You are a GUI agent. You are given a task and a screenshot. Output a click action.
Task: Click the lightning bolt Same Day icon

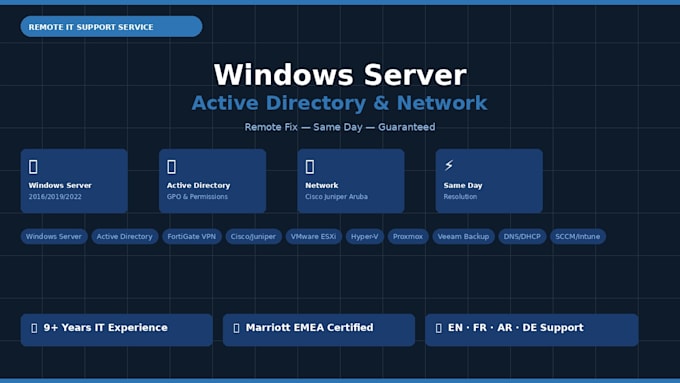(x=449, y=165)
